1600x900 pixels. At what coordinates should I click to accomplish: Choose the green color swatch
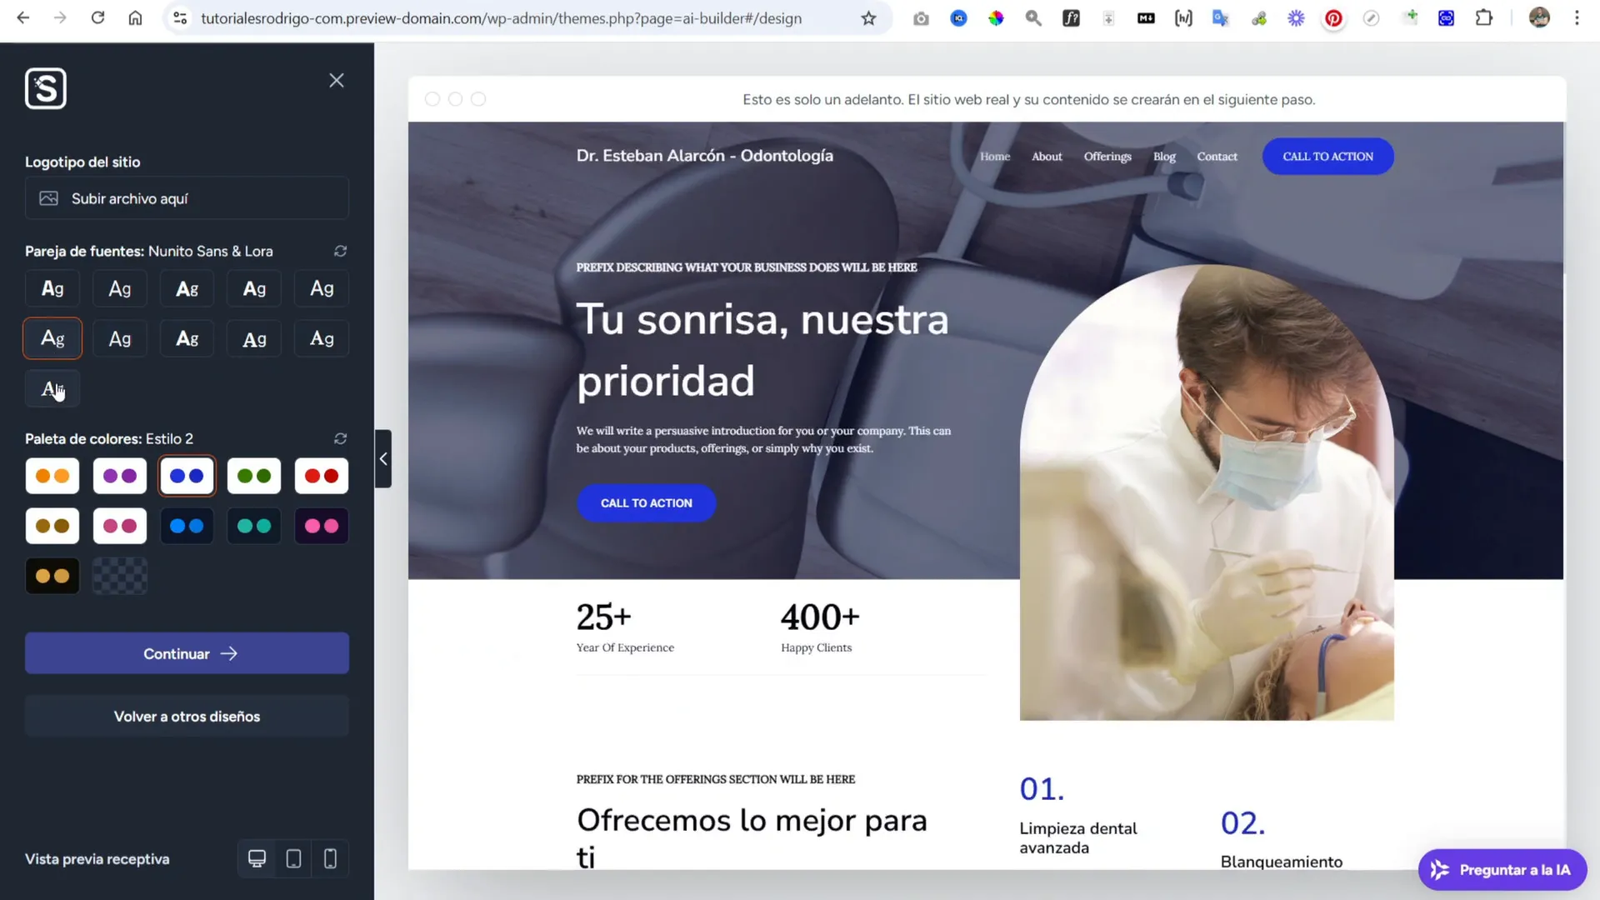coord(254,475)
